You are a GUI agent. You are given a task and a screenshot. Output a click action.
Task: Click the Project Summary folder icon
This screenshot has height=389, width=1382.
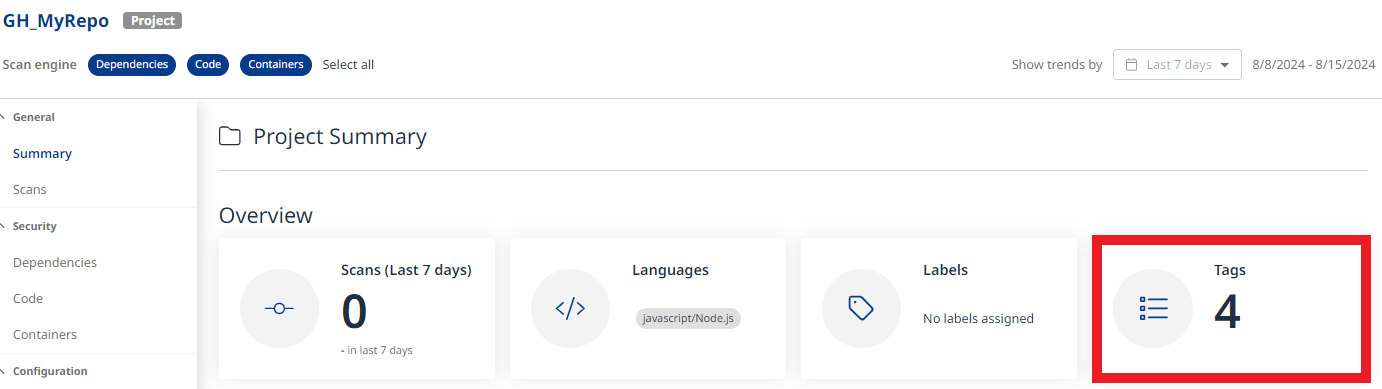coord(230,136)
